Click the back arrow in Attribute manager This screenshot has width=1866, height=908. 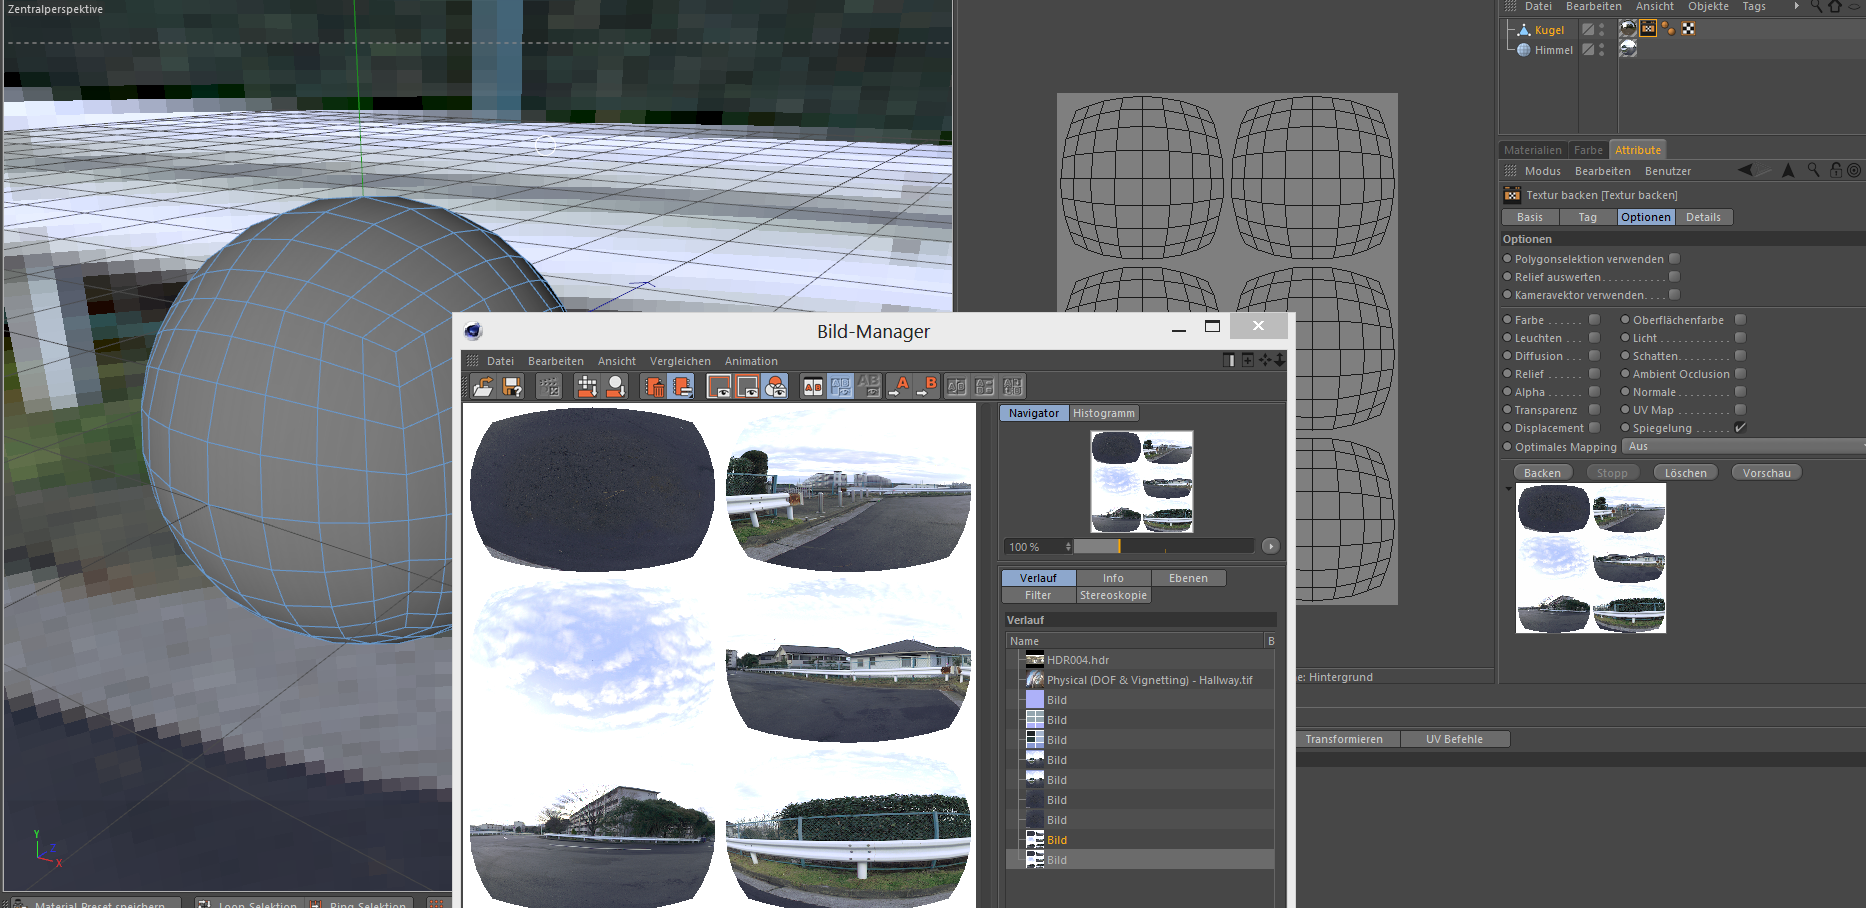1746,171
